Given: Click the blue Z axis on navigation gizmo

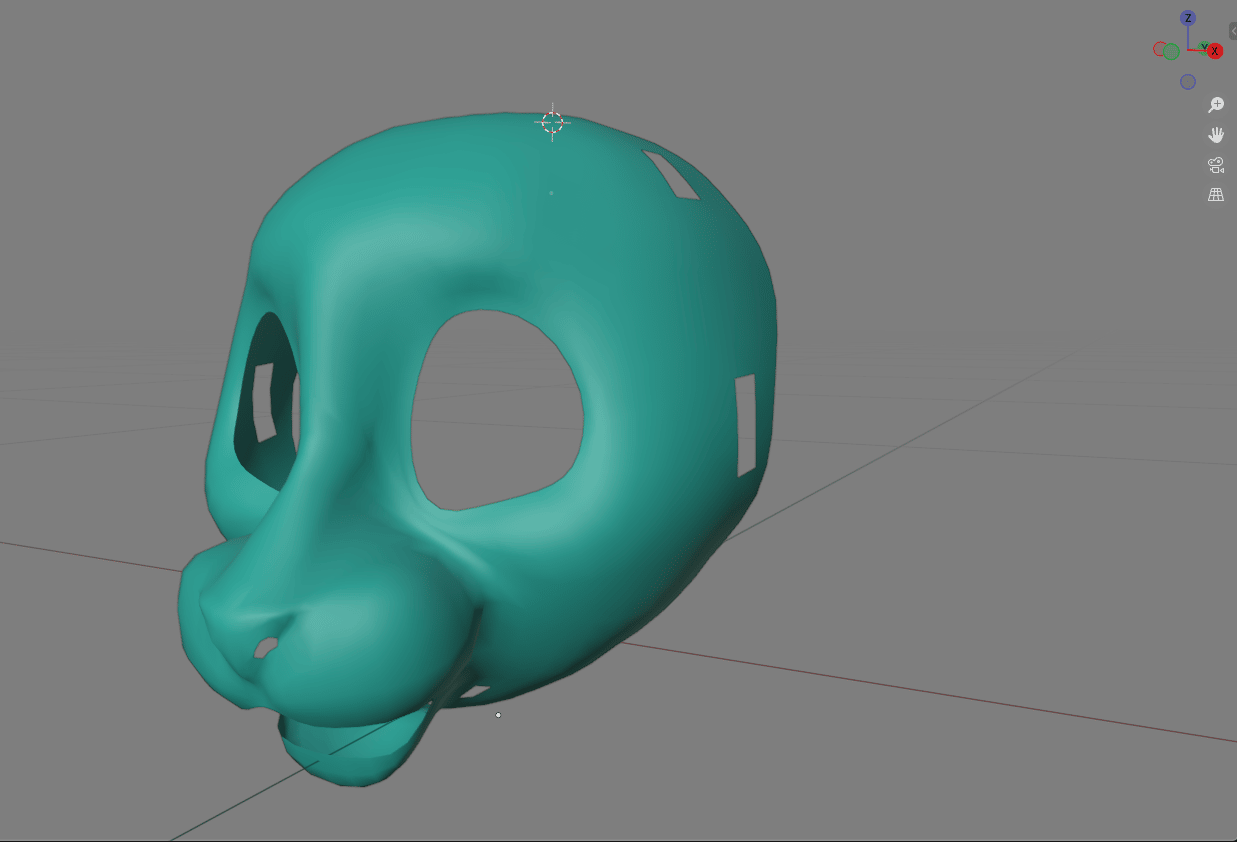Looking at the screenshot, I should tap(1188, 18).
